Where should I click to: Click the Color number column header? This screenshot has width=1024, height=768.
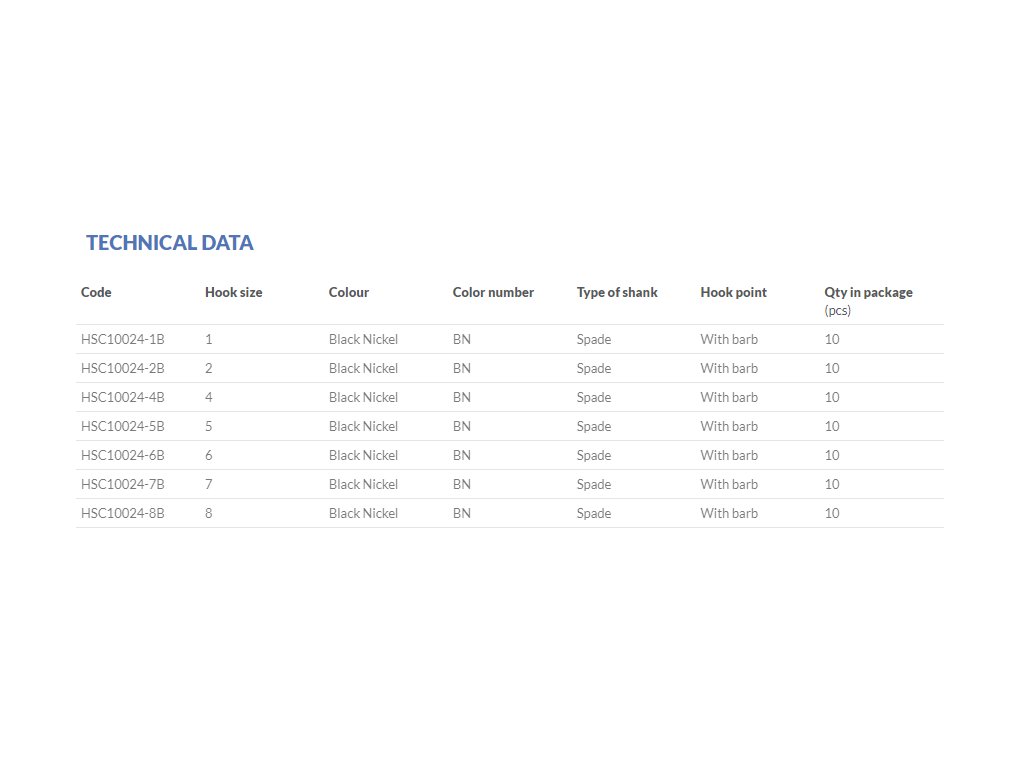493,293
